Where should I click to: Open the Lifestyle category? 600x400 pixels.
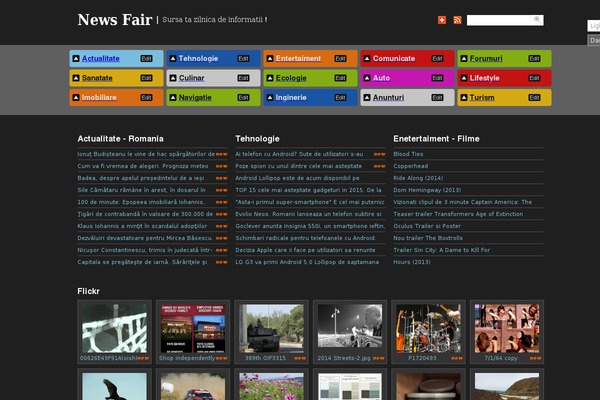click(x=485, y=78)
